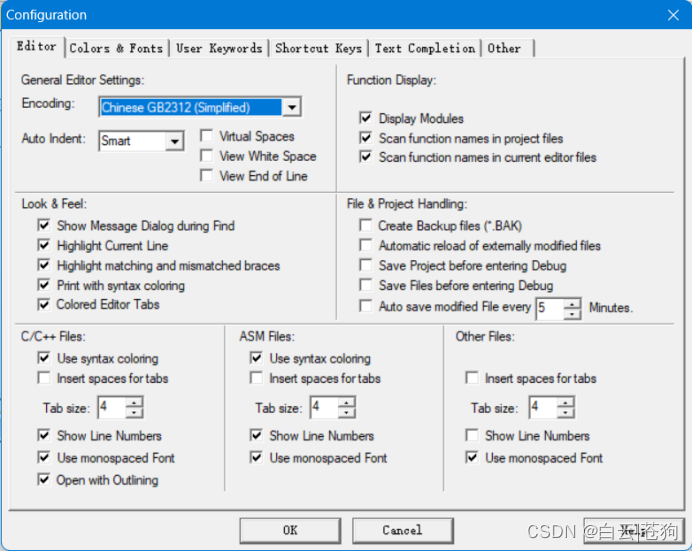Image resolution: width=693 pixels, height=552 pixels.
Task: Enable ASM Insert spaces for tabs
Action: (x=256, y=378)
